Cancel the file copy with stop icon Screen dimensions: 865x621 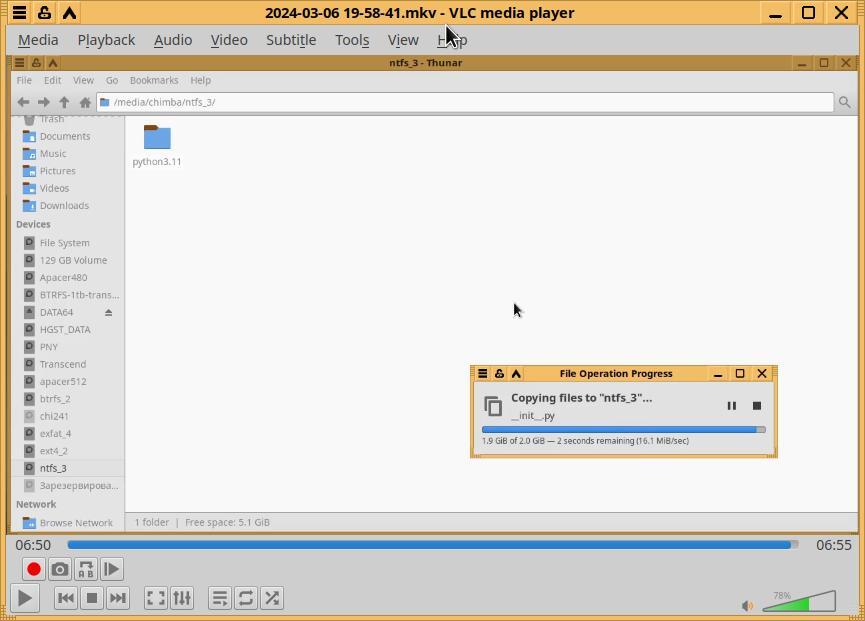[757, 406]
